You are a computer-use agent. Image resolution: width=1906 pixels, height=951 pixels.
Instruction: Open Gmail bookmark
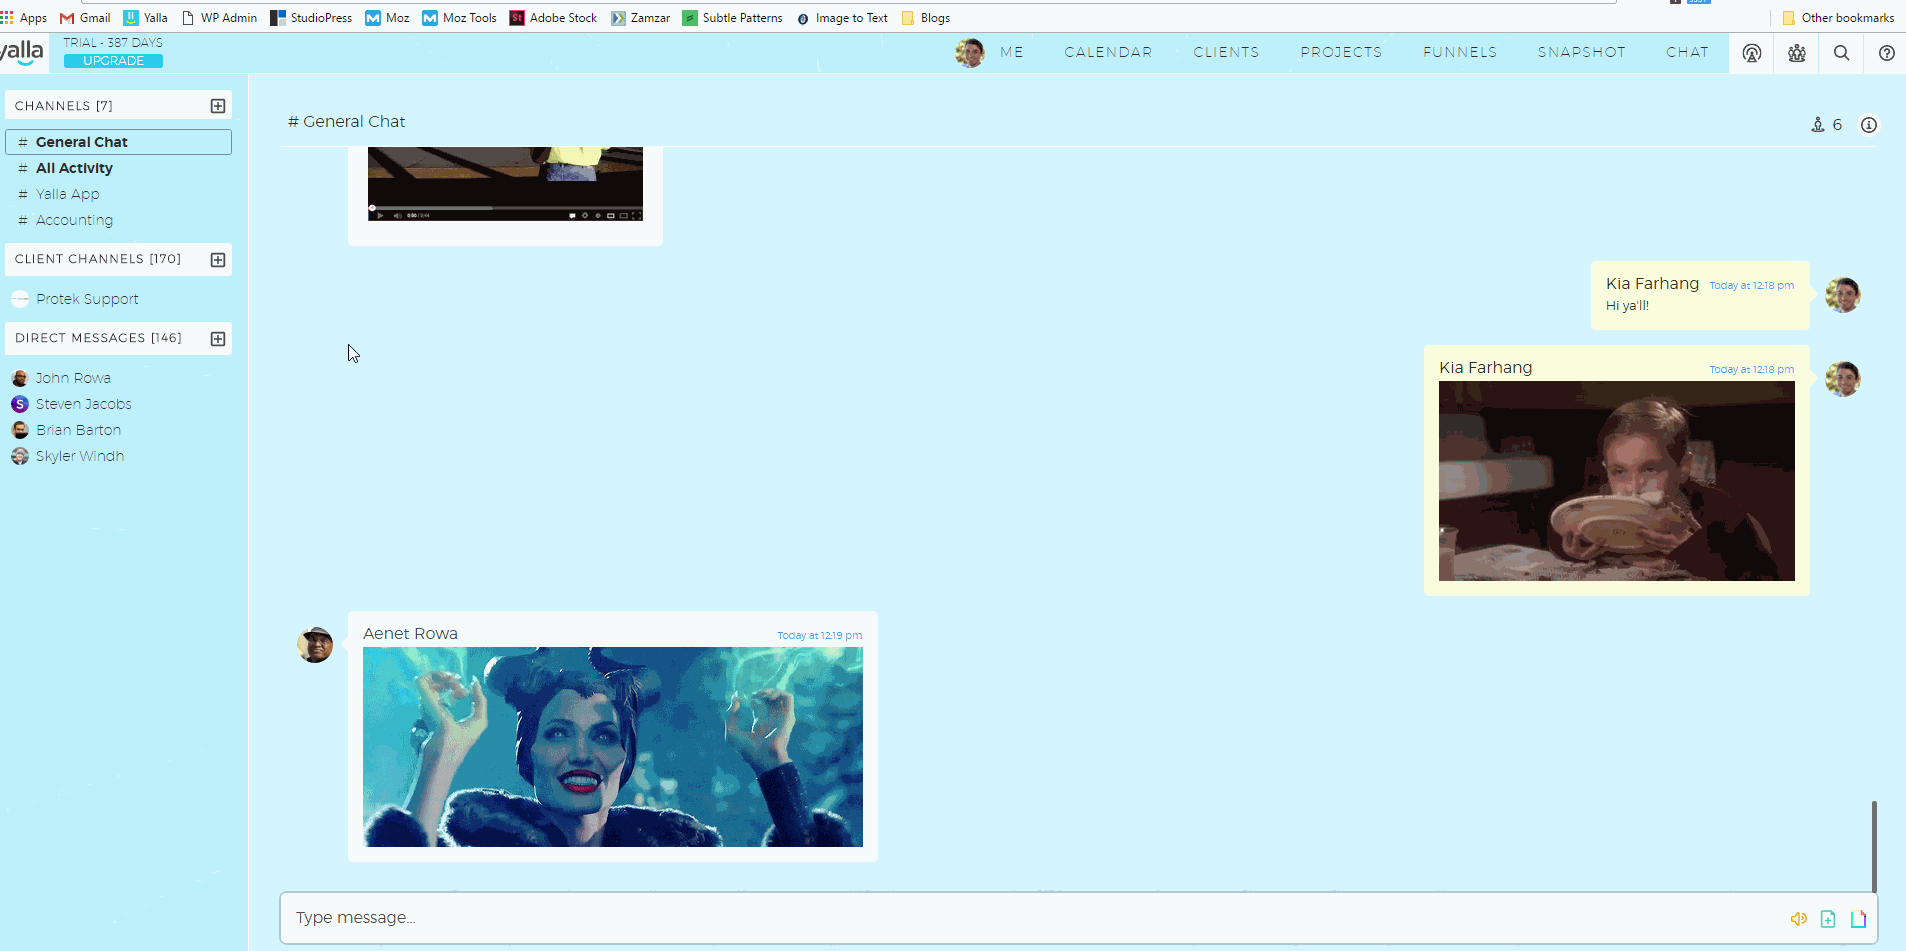[85, 18]
